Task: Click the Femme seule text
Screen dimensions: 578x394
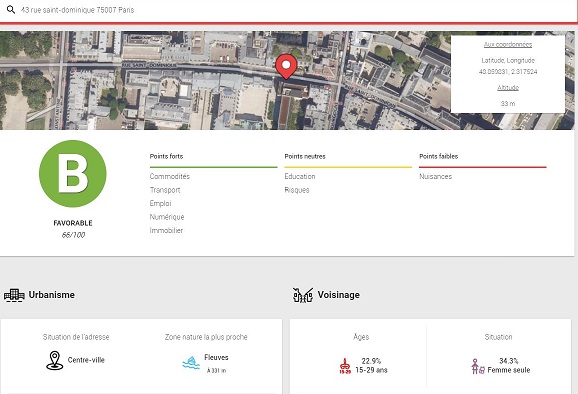Action: pos(509,370)
